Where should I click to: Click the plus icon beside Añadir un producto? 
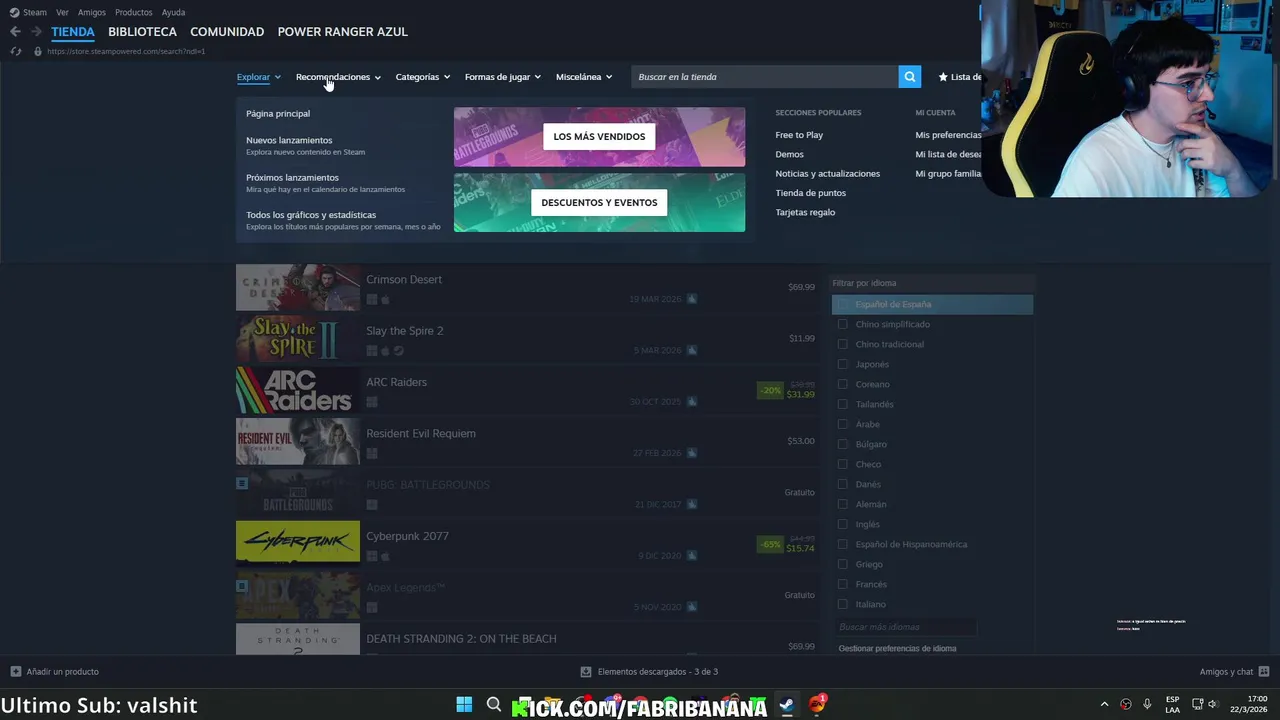[x=15, y=672]
